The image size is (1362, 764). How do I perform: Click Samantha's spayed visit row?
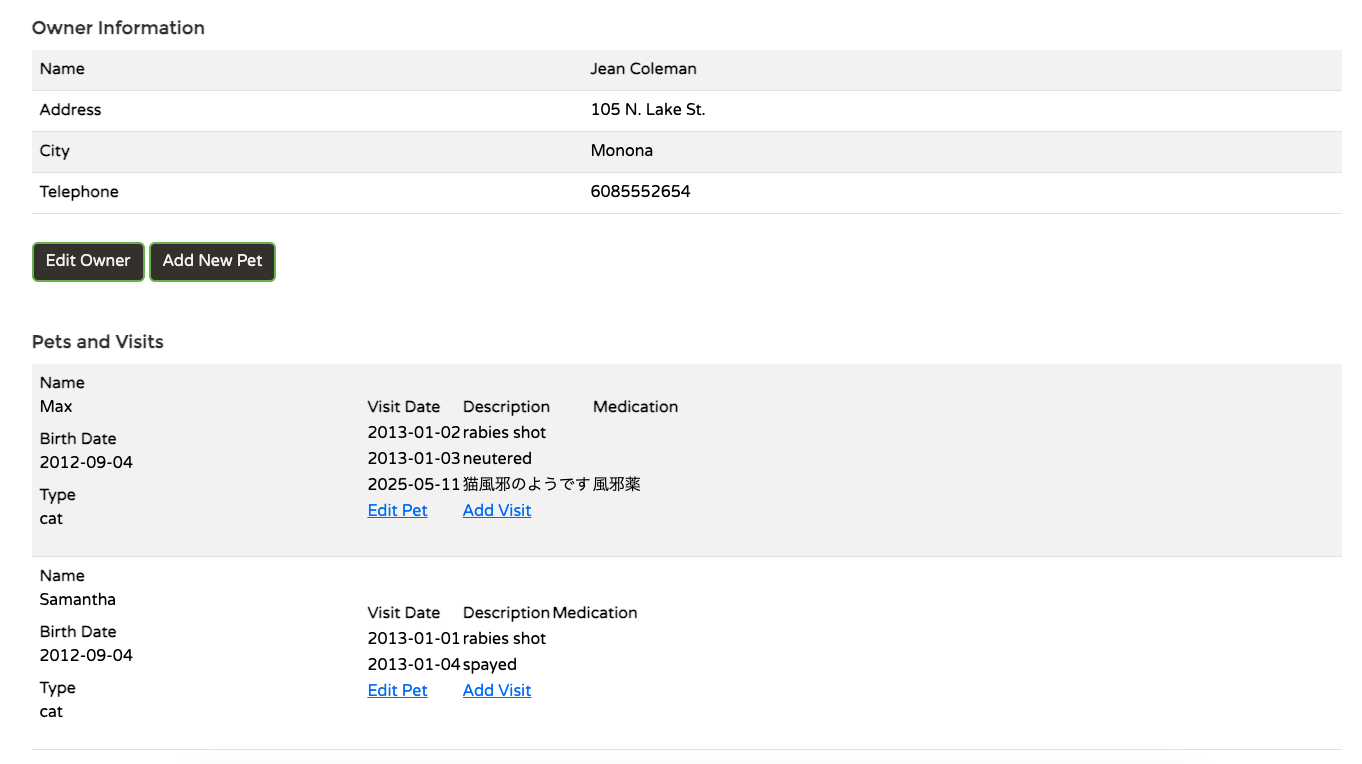(x=442, y=665)
